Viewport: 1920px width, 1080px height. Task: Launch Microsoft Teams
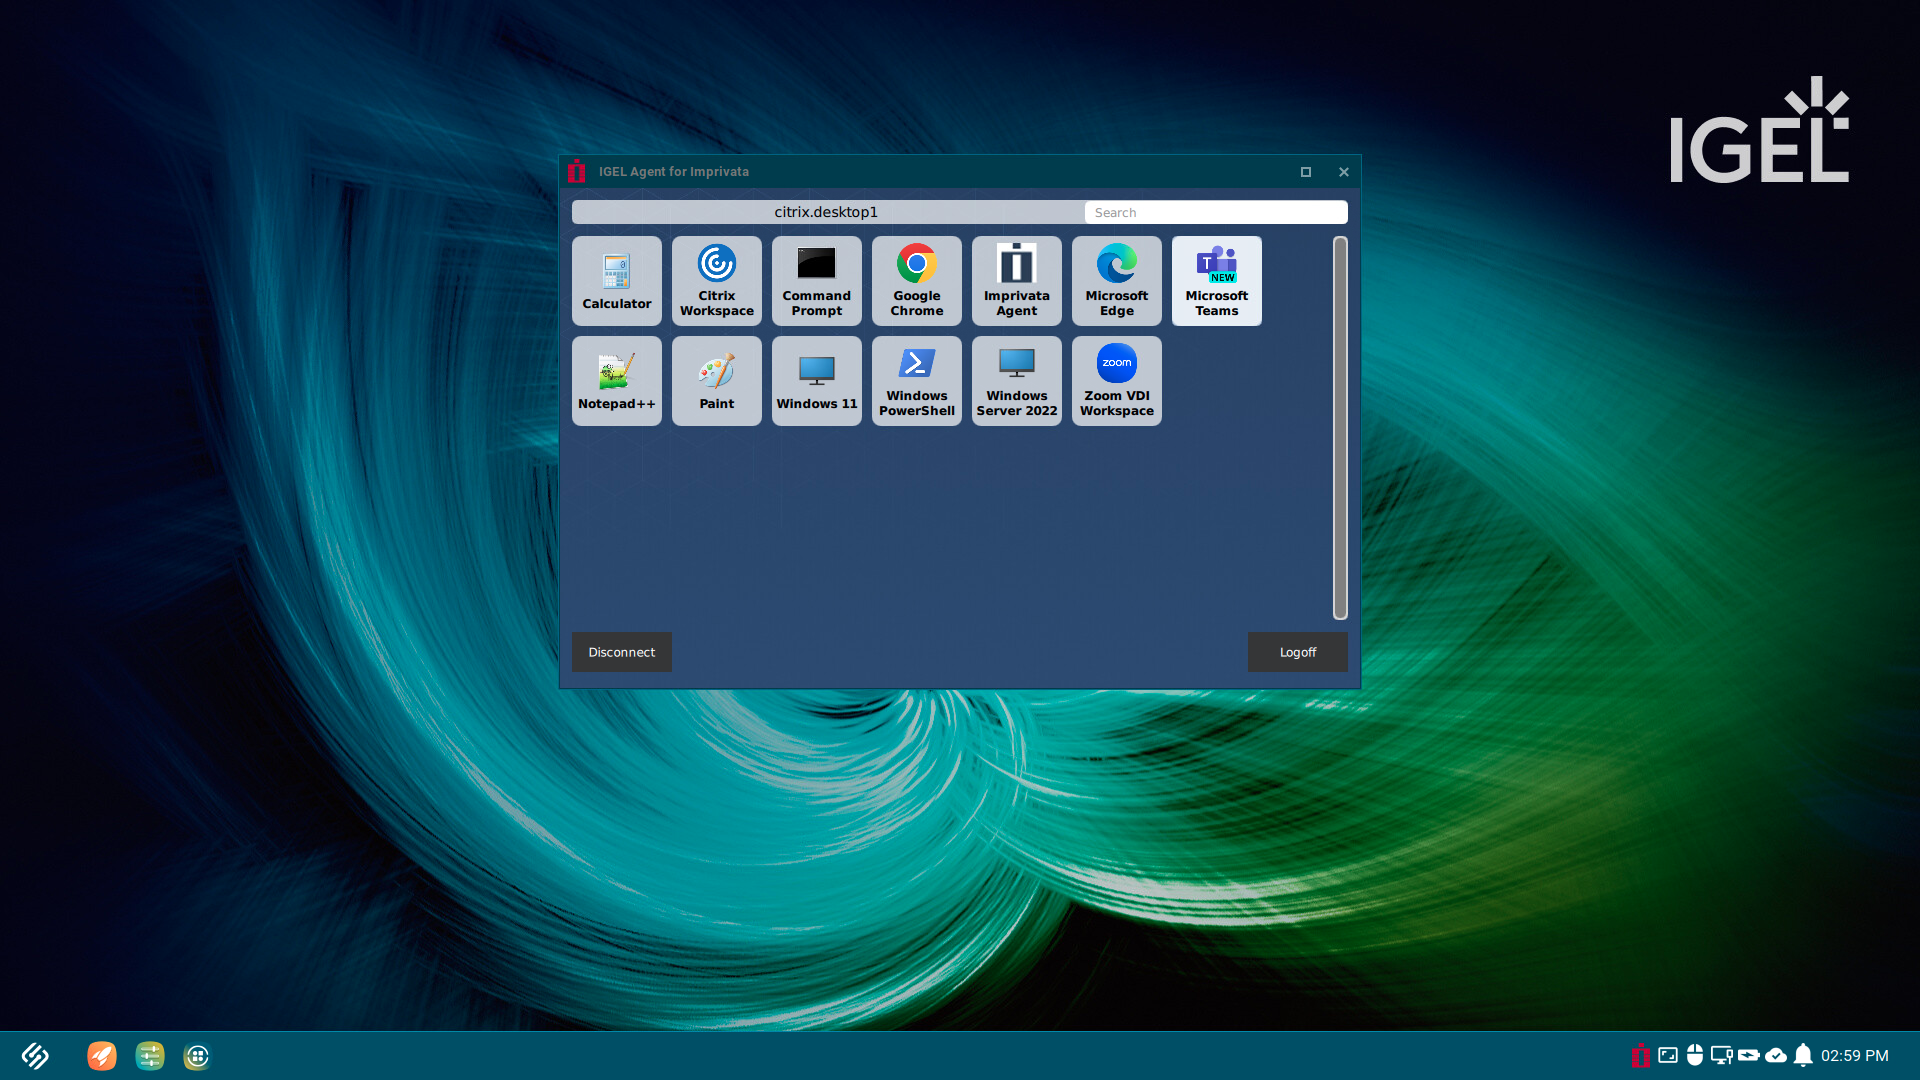(1216, 281)
